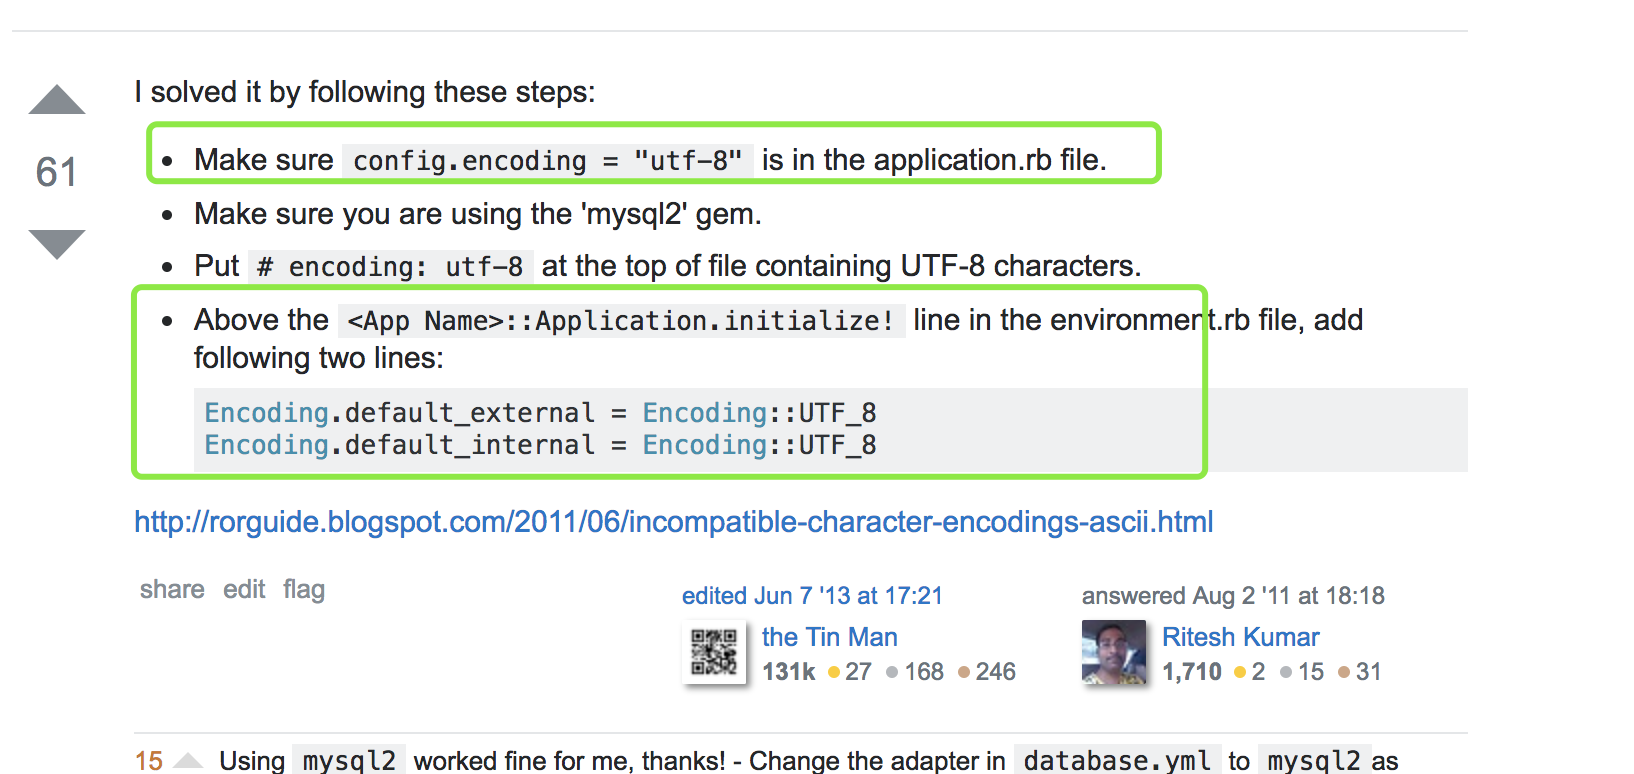
Task: Click the Tin Man's gold badge count
Action: pos(850,672)
